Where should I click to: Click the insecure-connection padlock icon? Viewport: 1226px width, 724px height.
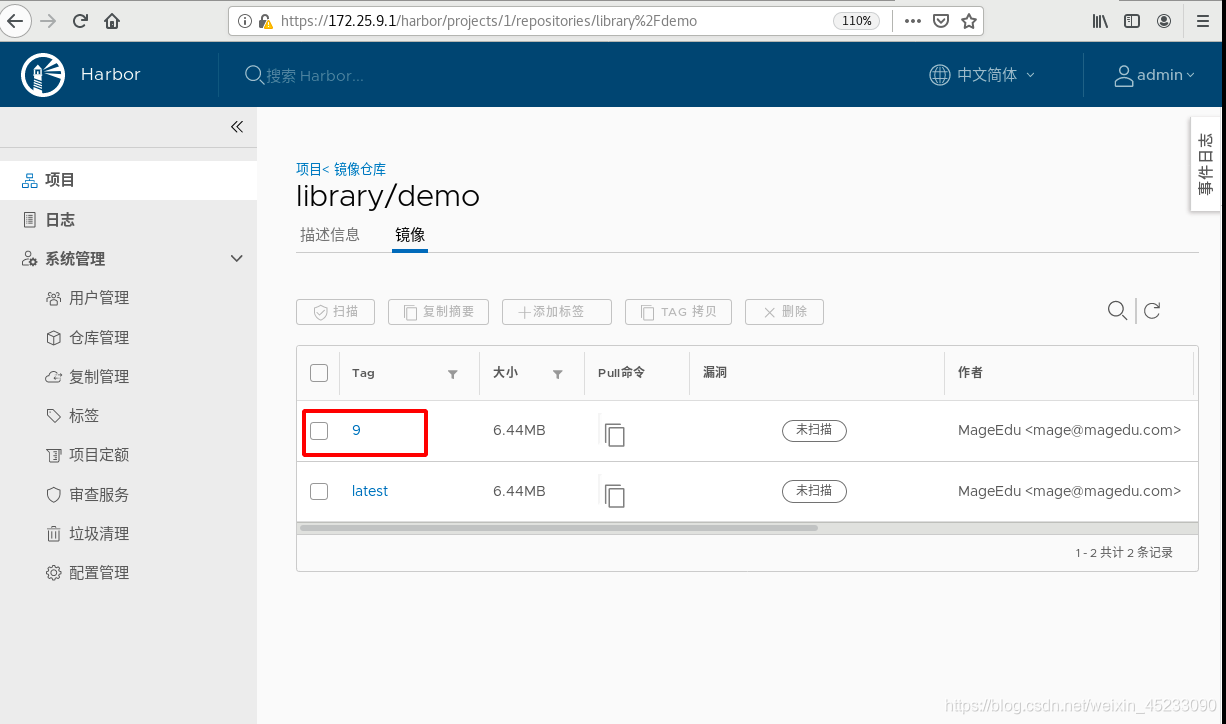click(x=265, y=21)
